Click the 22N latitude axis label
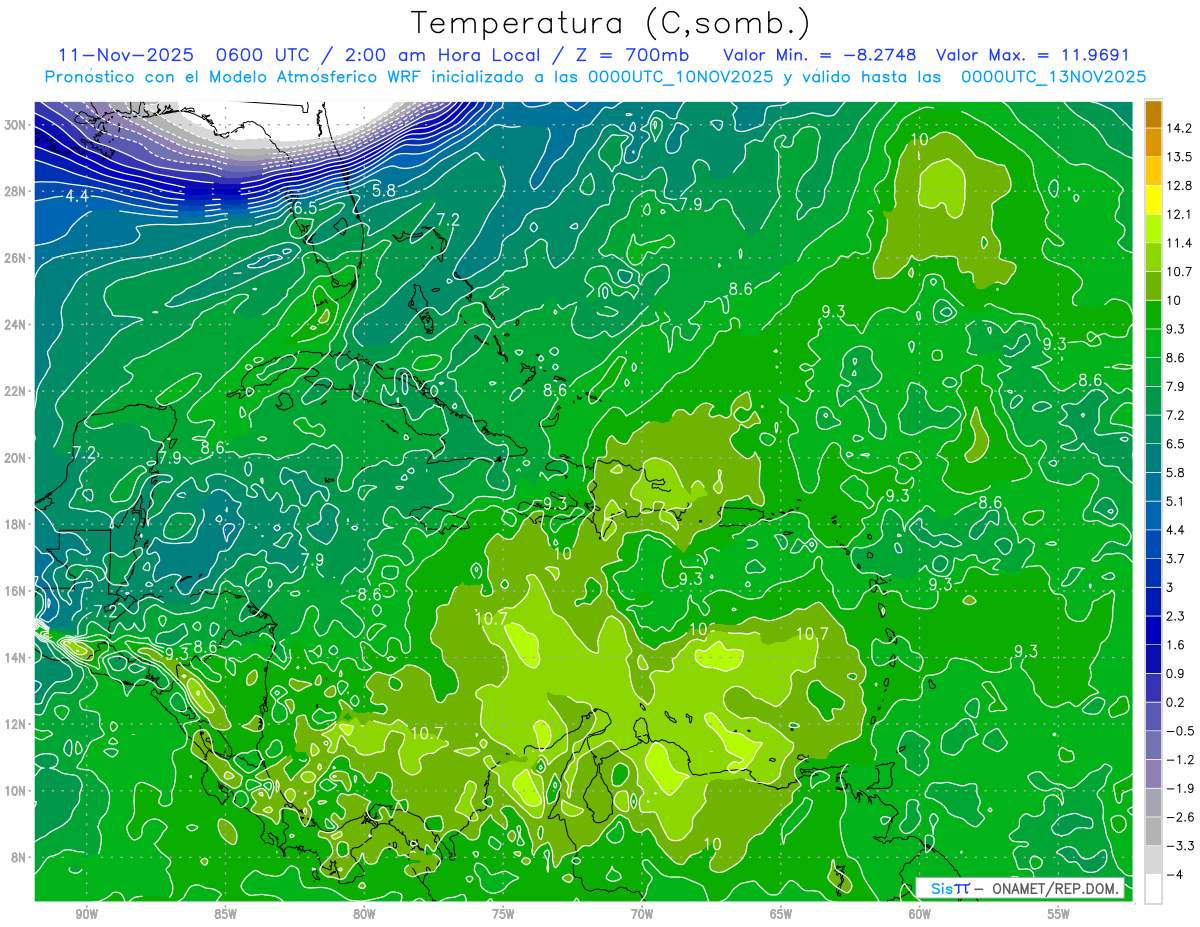Screen dimensions: 1200x927 (x=16, y=391)
